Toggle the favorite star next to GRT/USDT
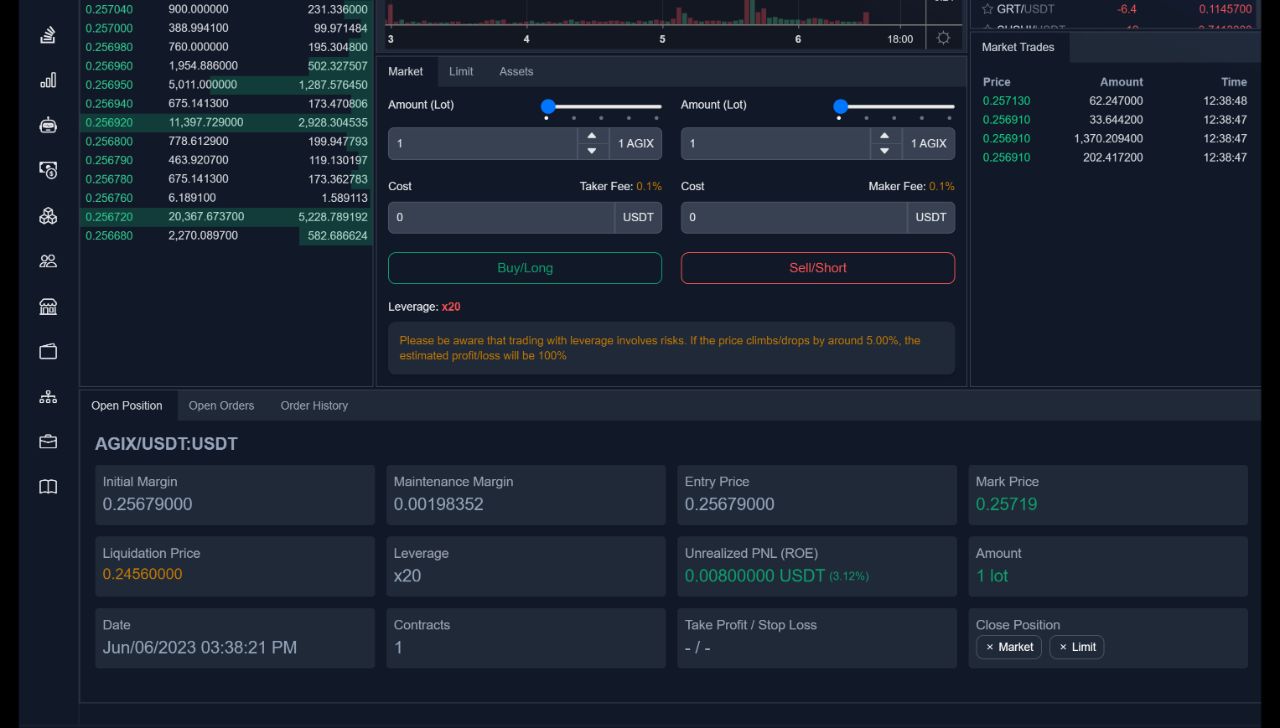Viewport: 1280px width, 728px height. 985,8
